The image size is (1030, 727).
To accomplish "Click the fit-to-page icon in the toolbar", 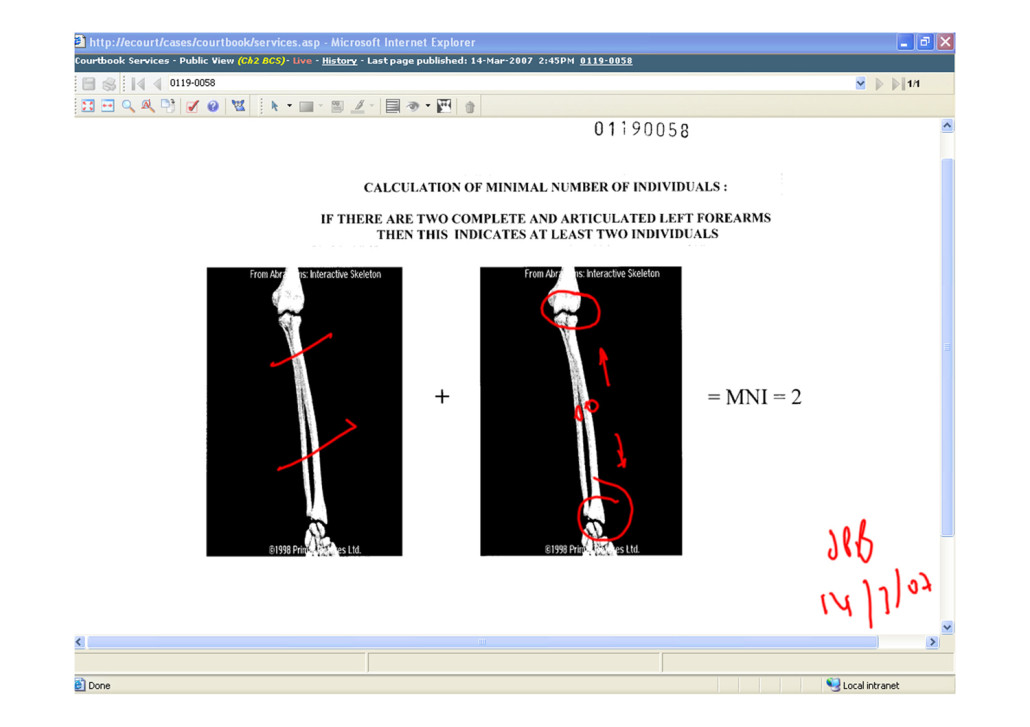I will click(88, 106).
